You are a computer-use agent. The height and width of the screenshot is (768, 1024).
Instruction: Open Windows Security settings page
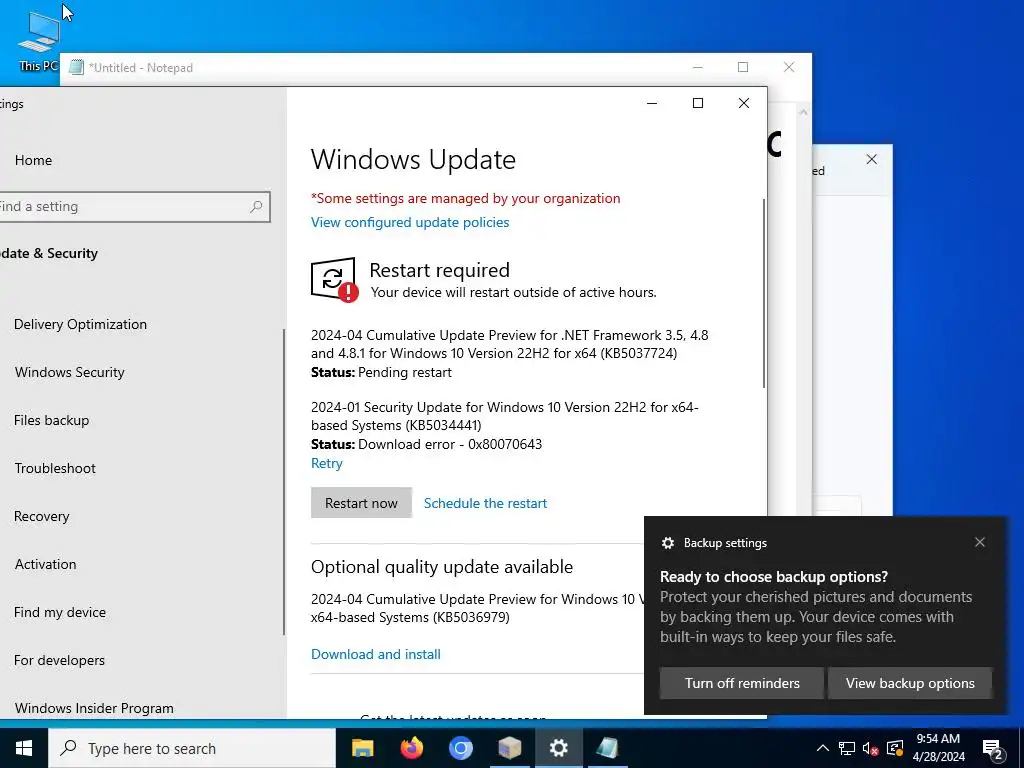tap(70, 372)
